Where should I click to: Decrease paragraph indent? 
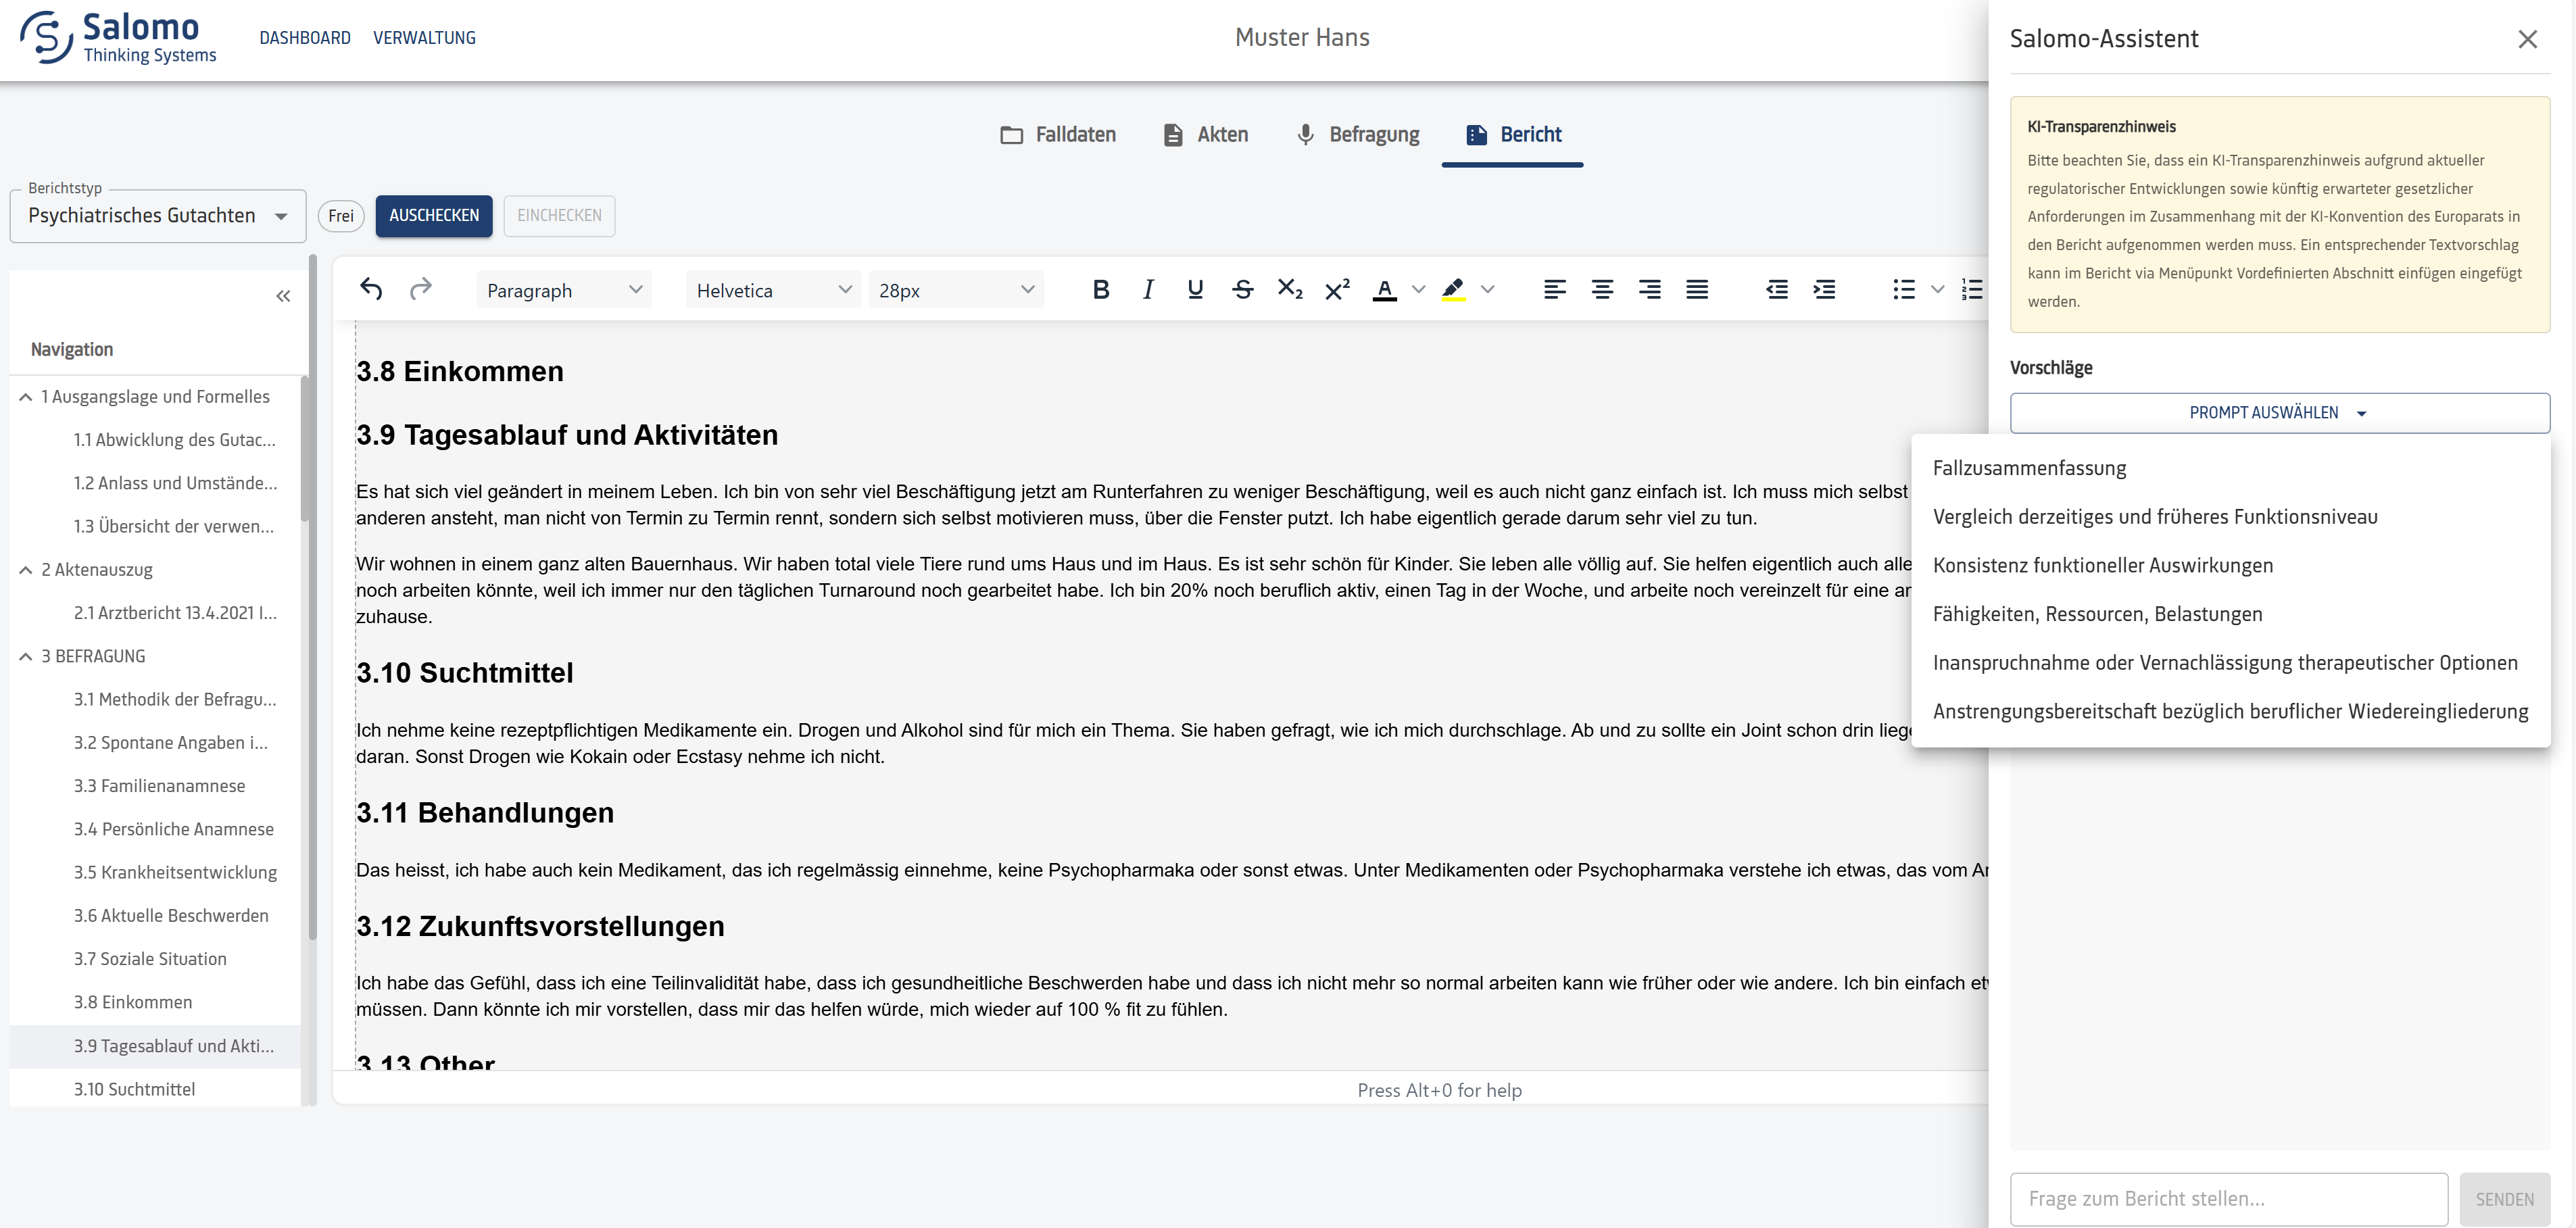(1777, 290)
